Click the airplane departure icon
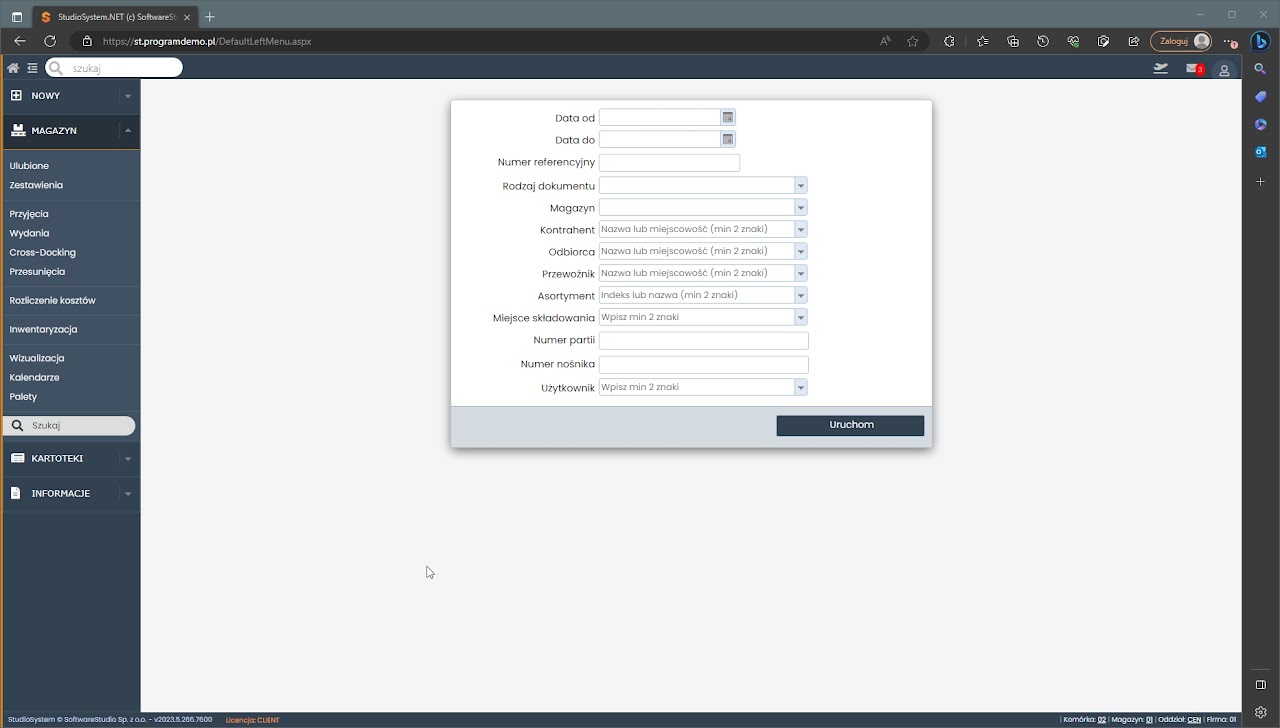 (1160, 69)
